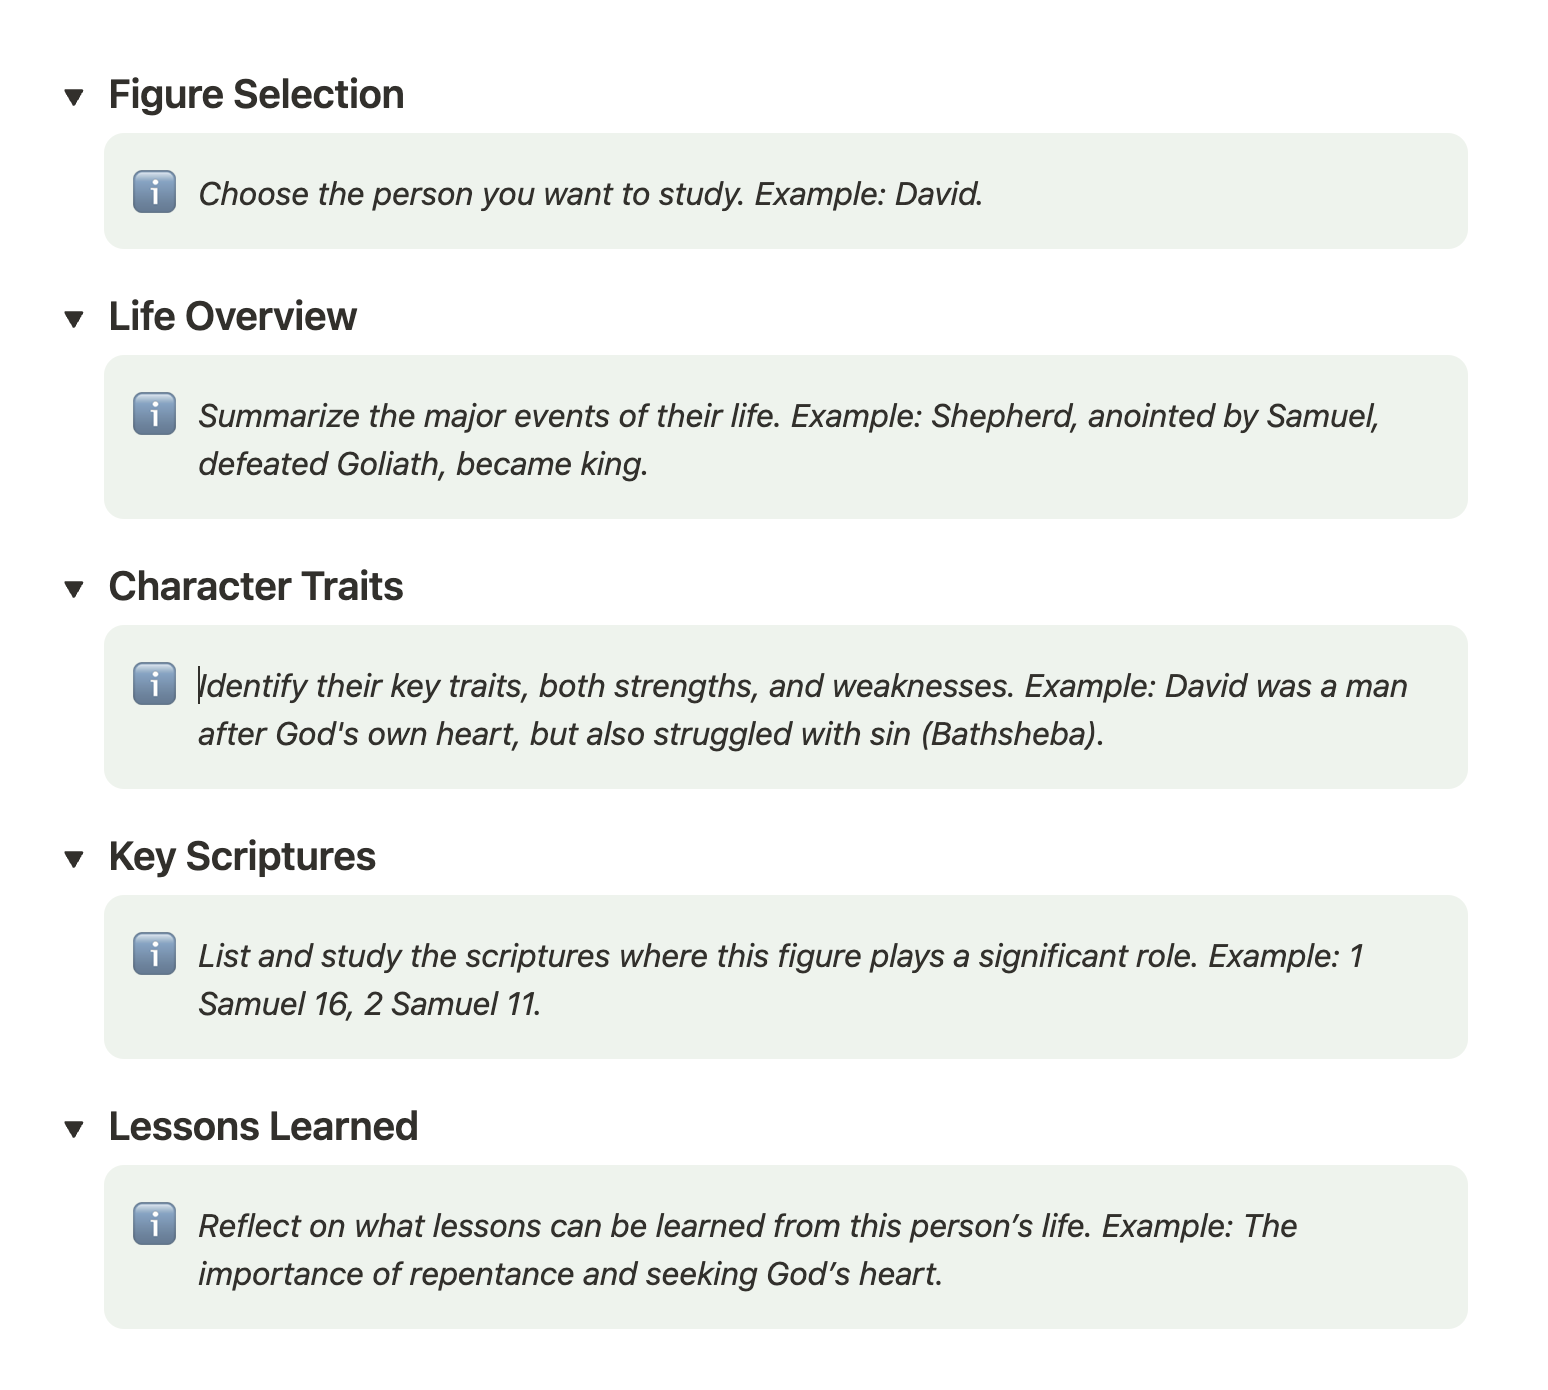Collapse the Character Traits toggle arrow
1548x1390 pixels.
click(x=74, y=589)
